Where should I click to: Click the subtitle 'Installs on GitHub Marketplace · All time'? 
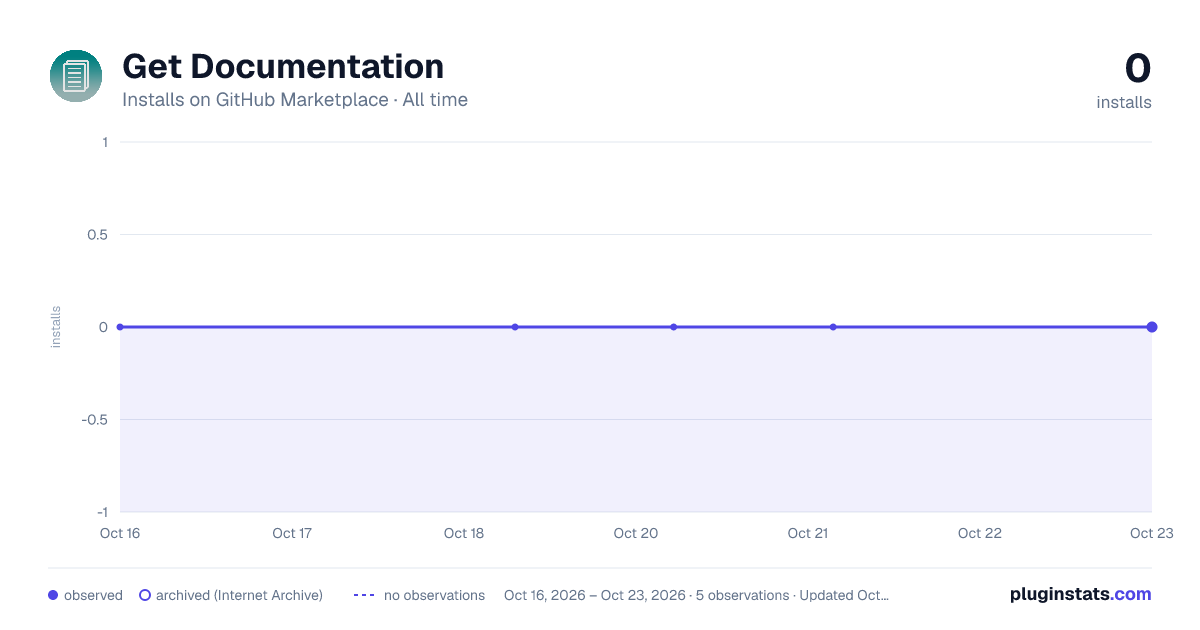(x=295, y=100)
